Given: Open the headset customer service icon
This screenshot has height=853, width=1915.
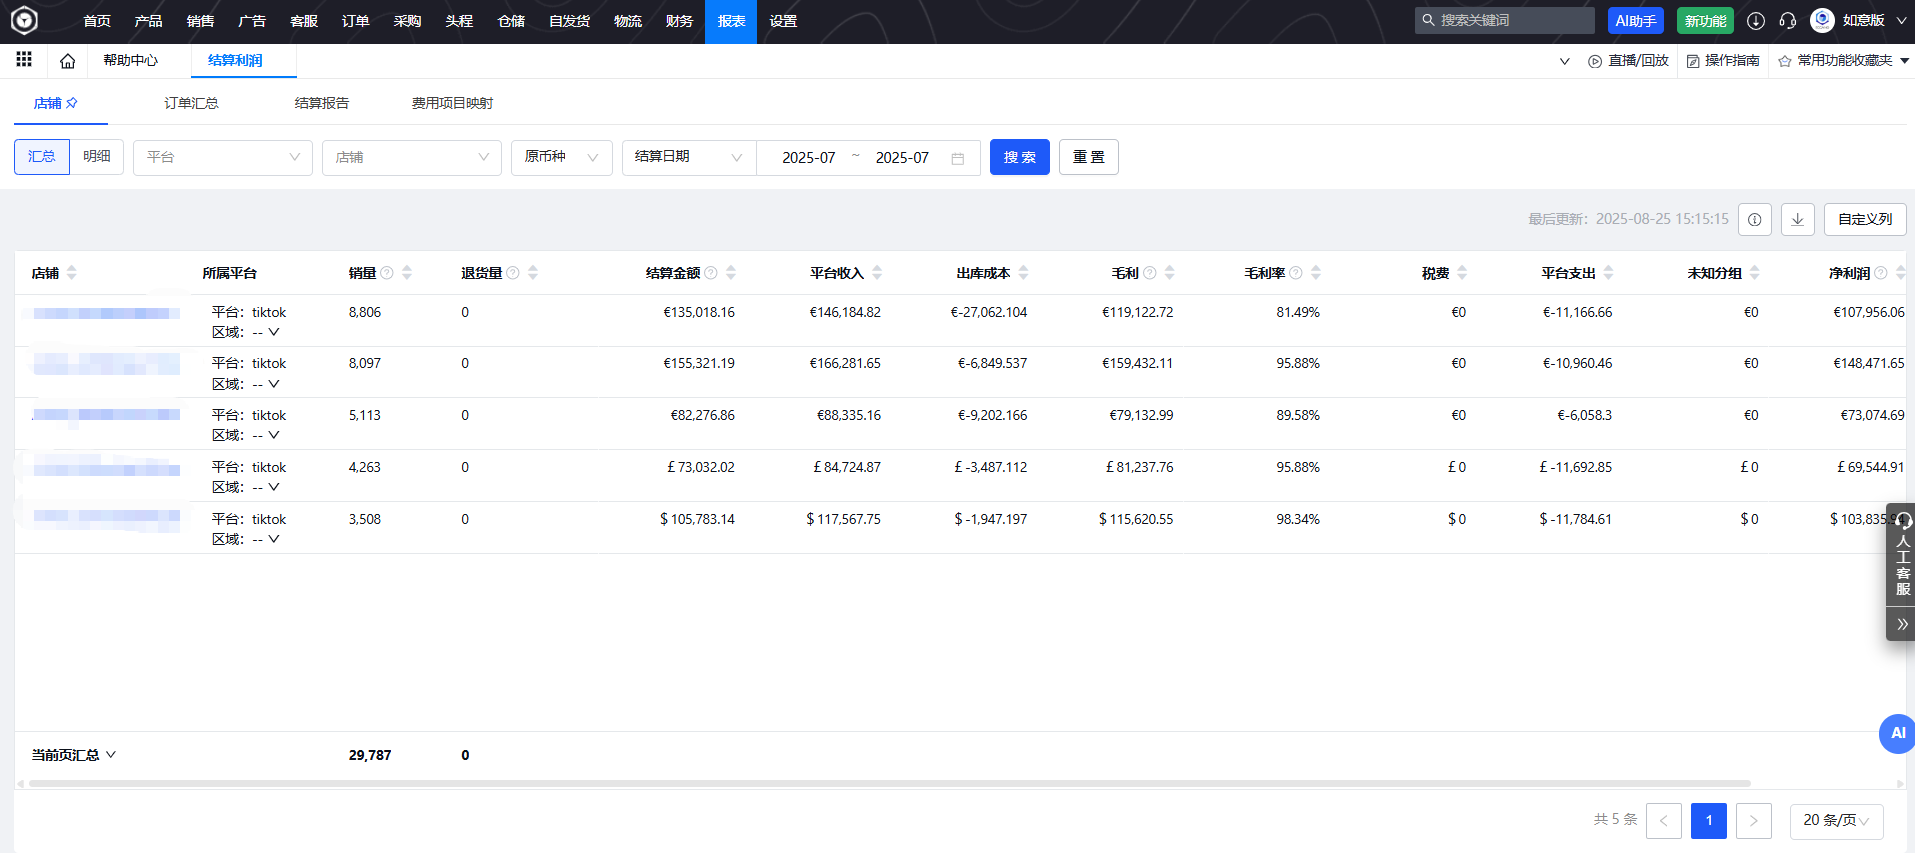Looking at the screenshot, I should point(1787,21).
